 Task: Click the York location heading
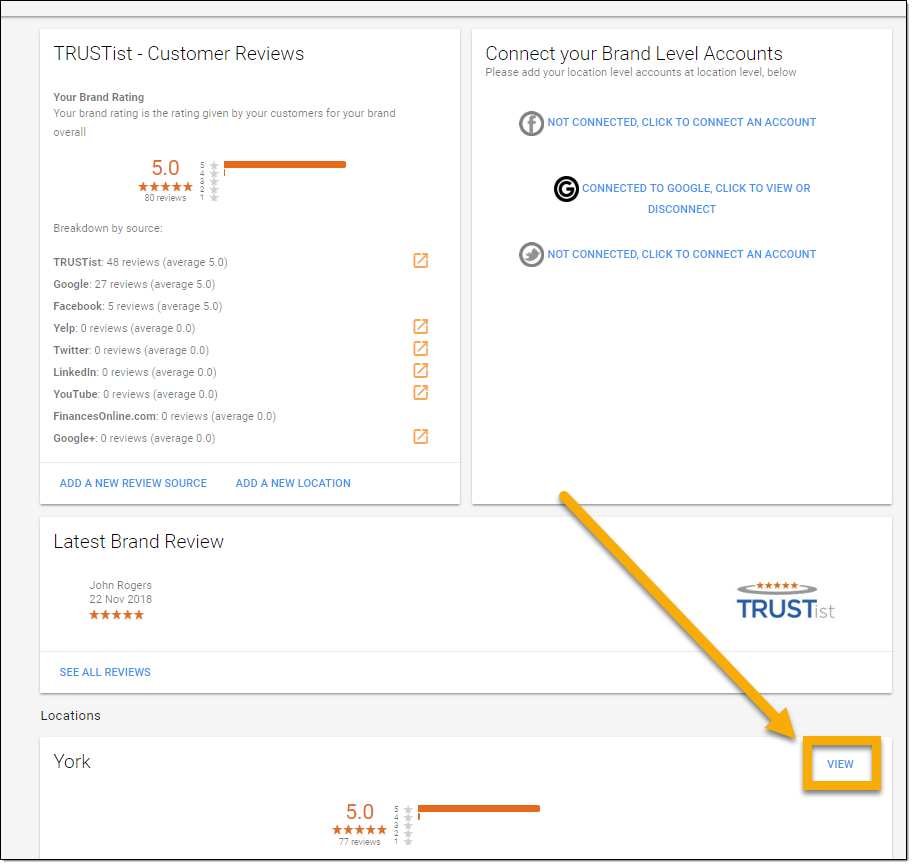pyautogui.click(x=71, y=761)
